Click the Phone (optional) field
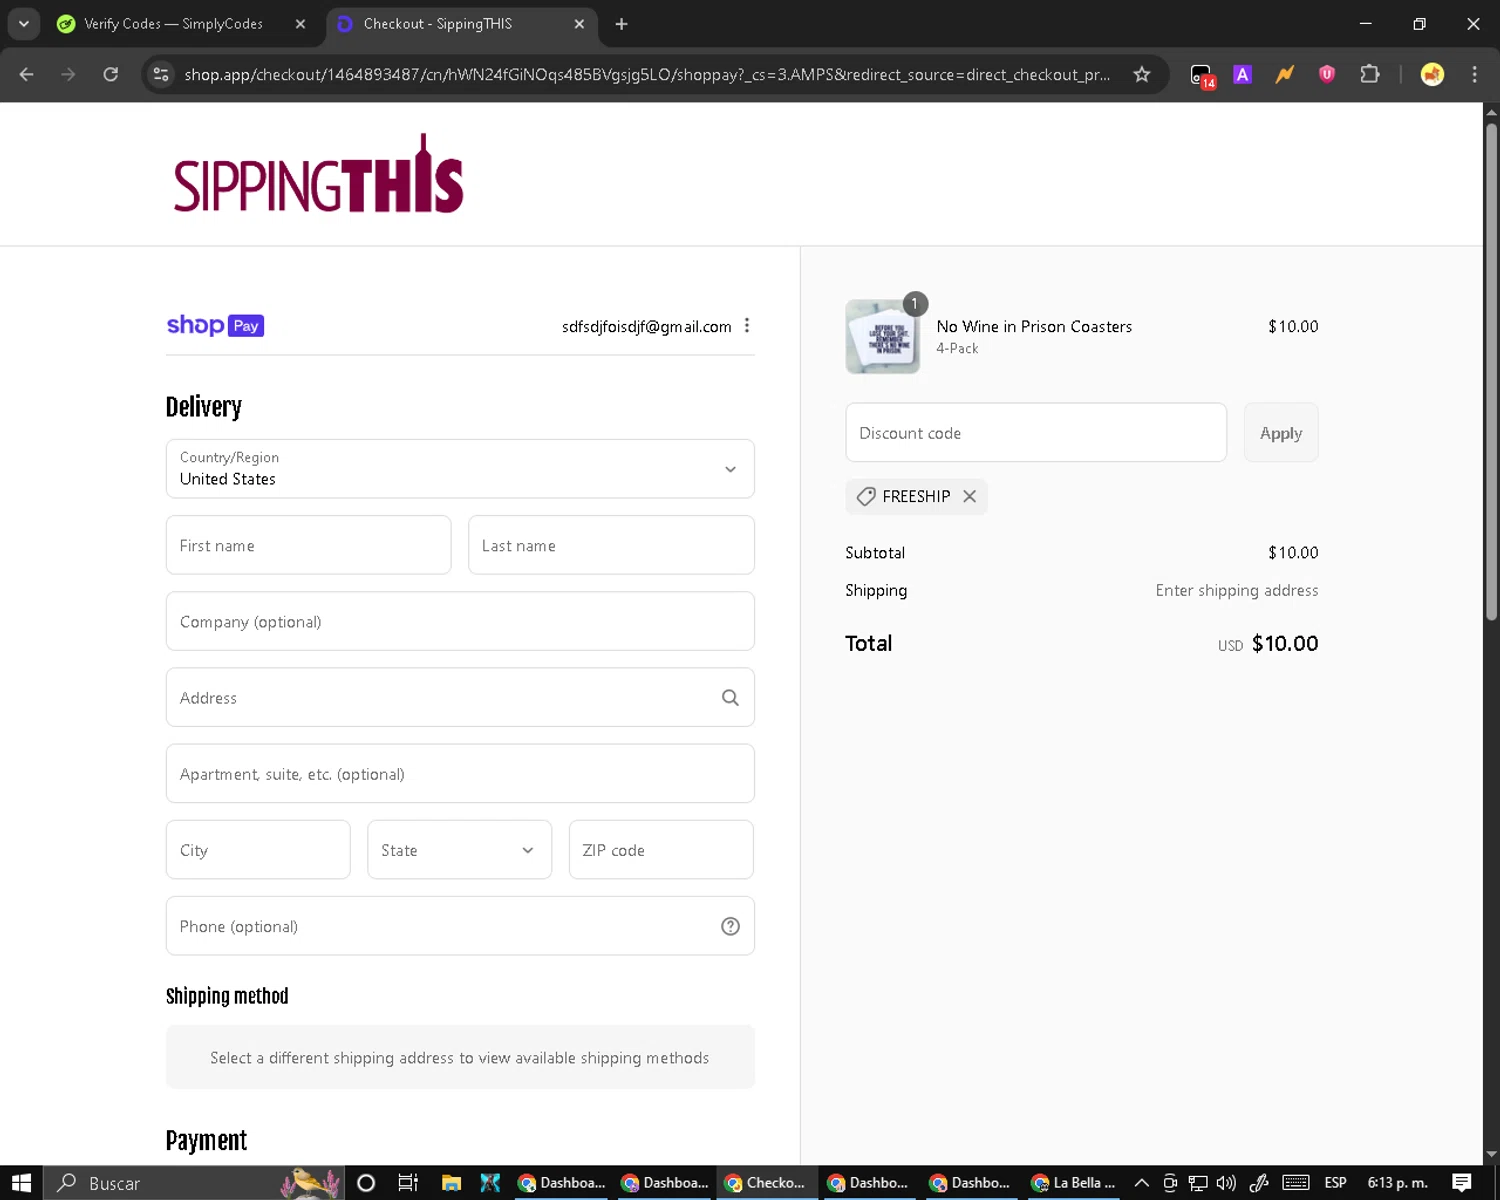This screenshot has width=1500, height=1200. [460, 926]
